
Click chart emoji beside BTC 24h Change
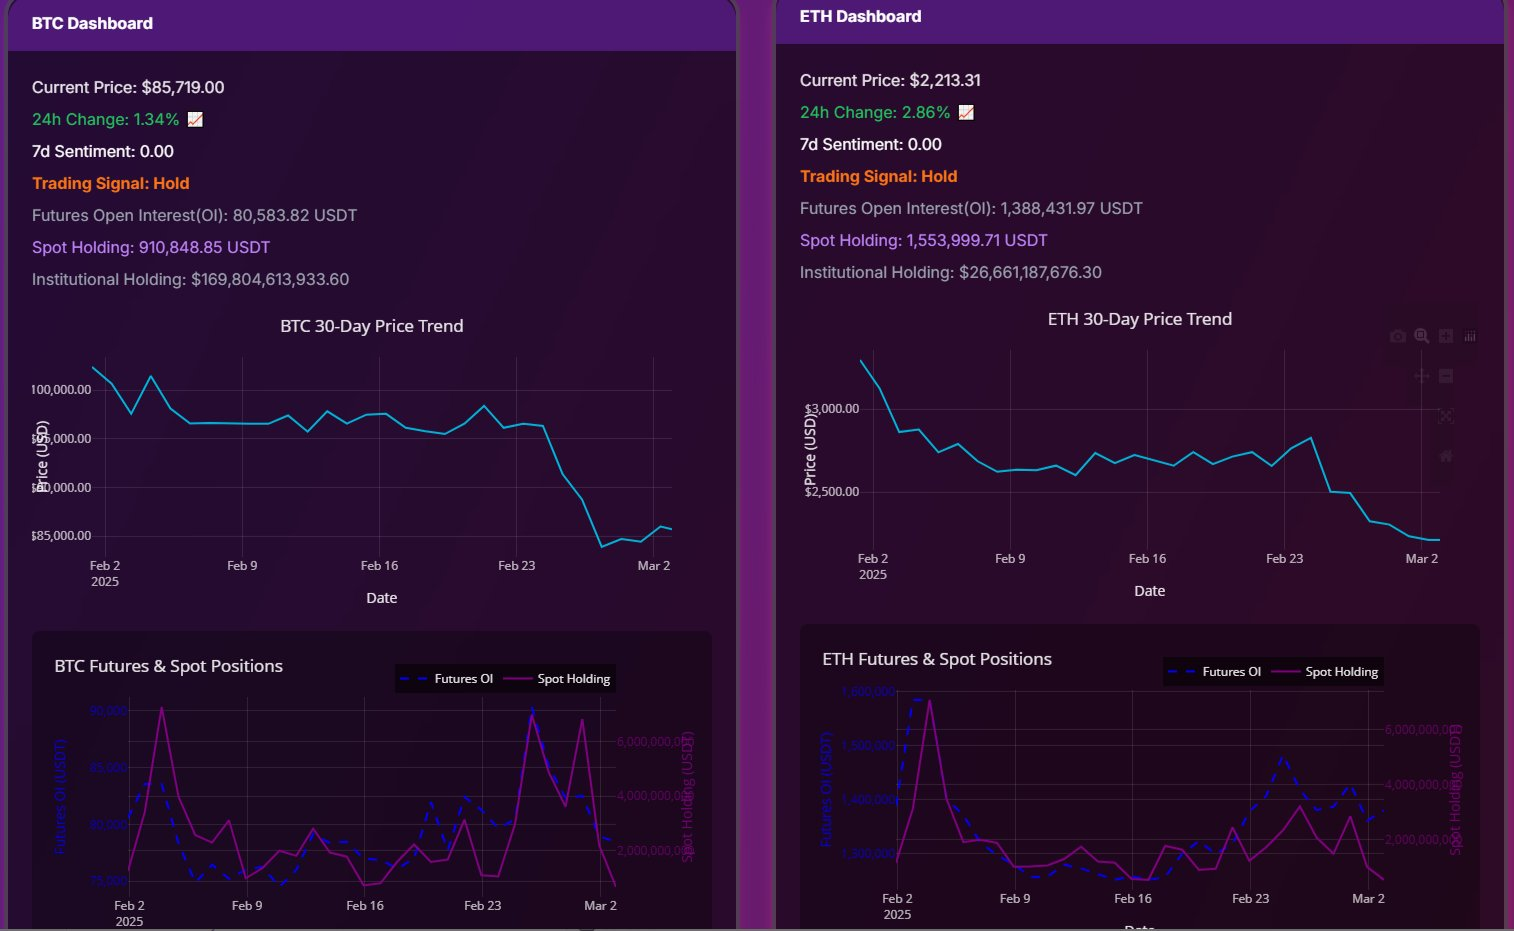pyautogui.click(x=195, y=120)
